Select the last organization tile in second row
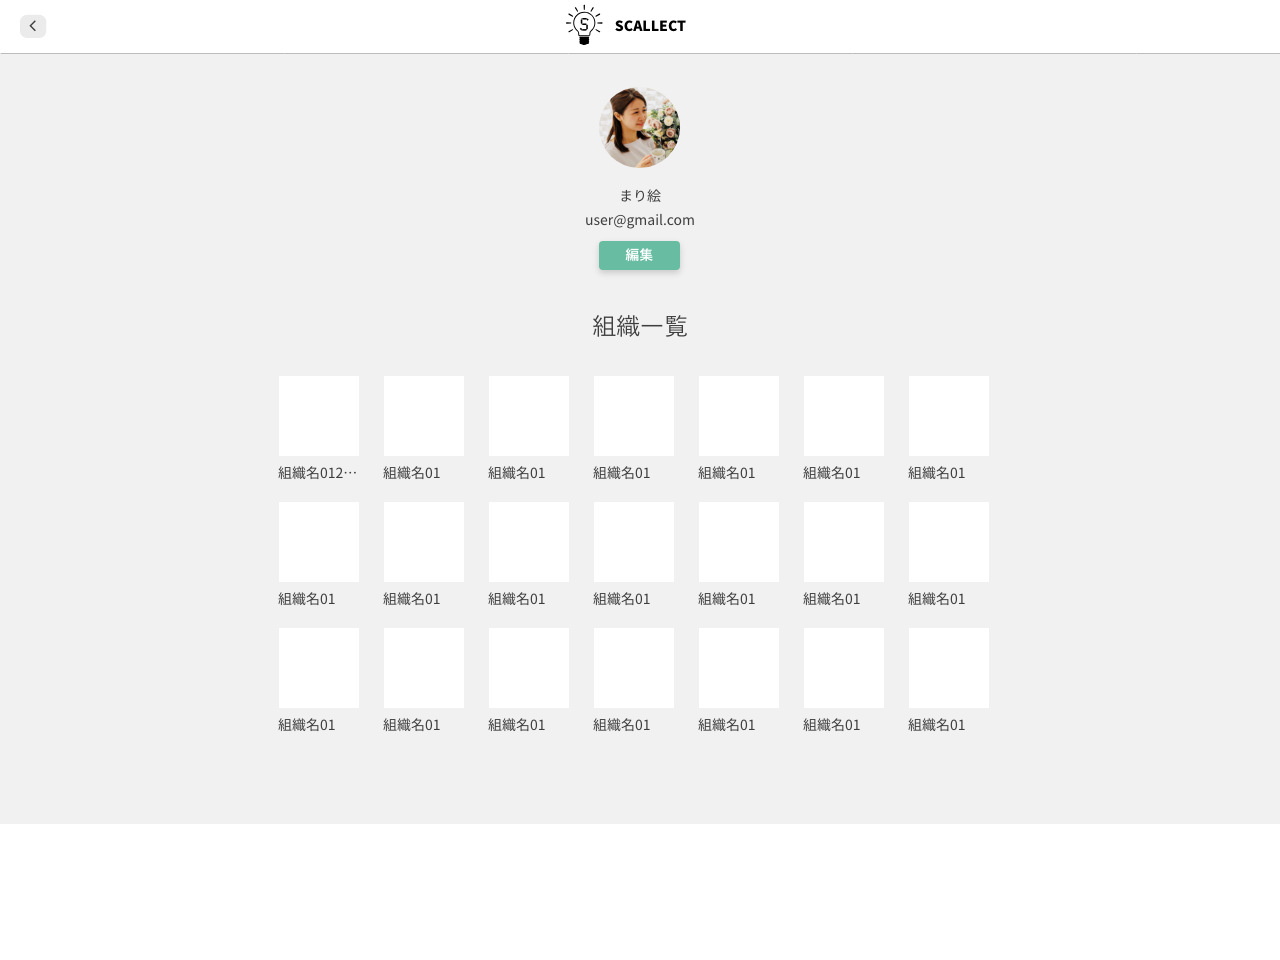 click(x=949, y=542)
